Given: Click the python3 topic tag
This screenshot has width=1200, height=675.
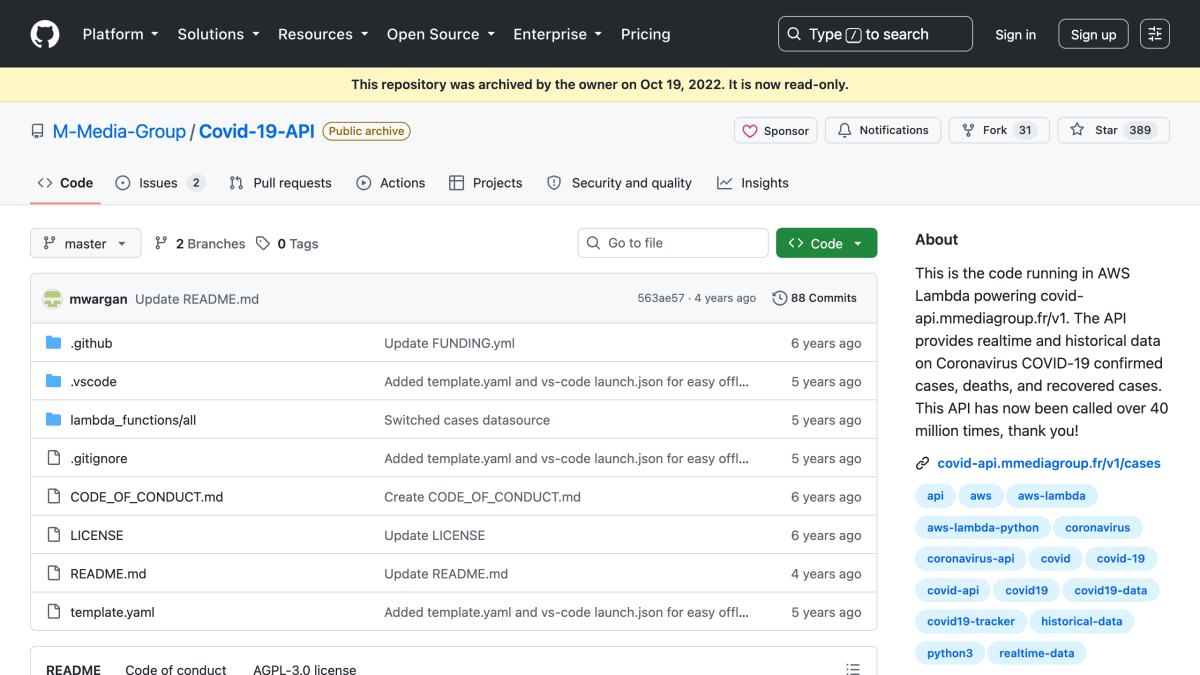Looking at the screenshot, I should tap(949, 653).
